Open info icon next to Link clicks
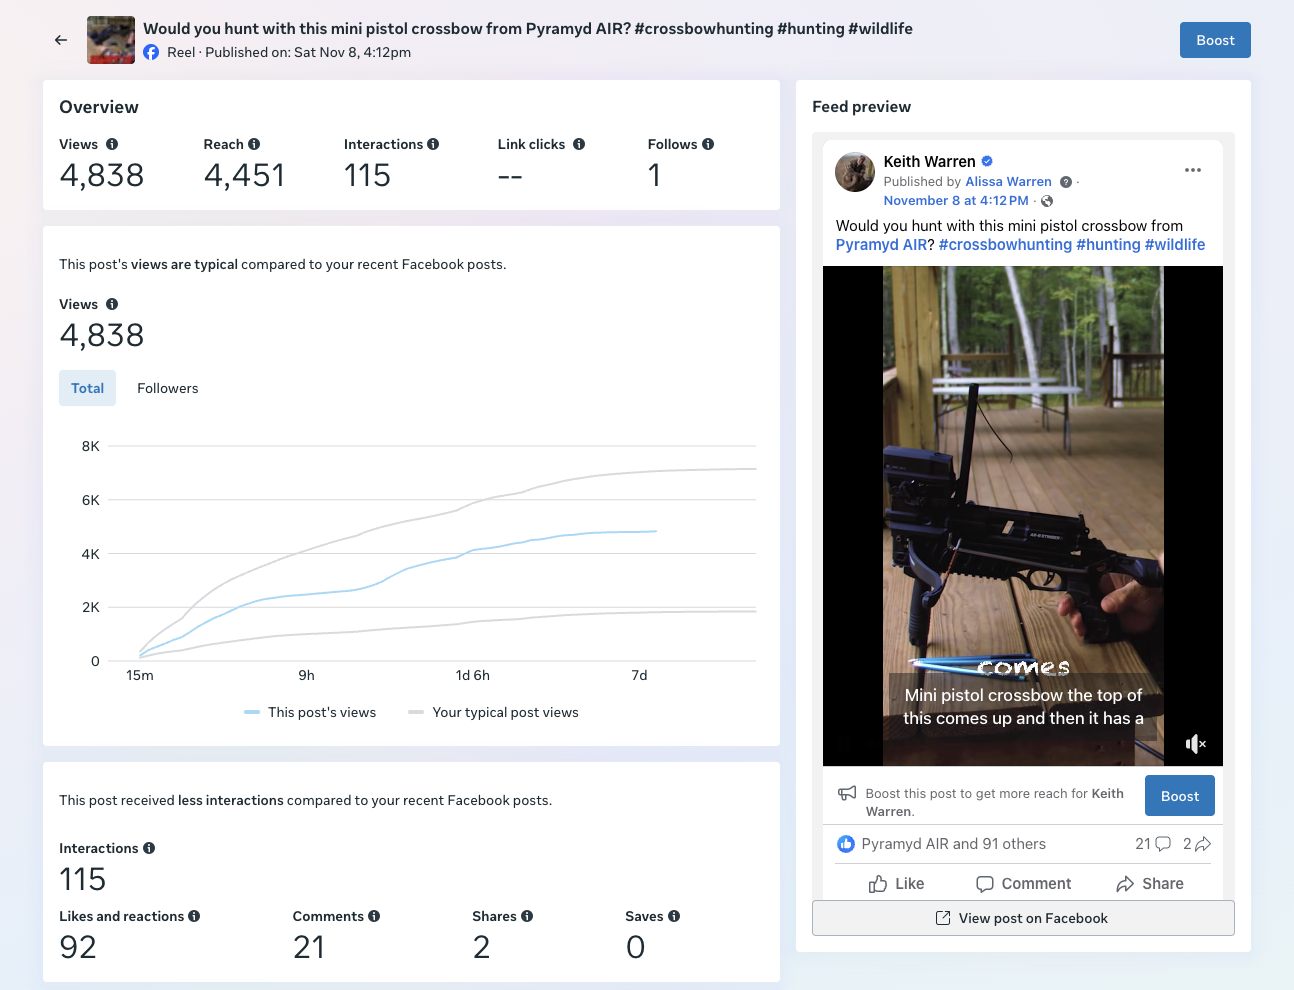This screenshot has width=1294, height=990. 579,144
